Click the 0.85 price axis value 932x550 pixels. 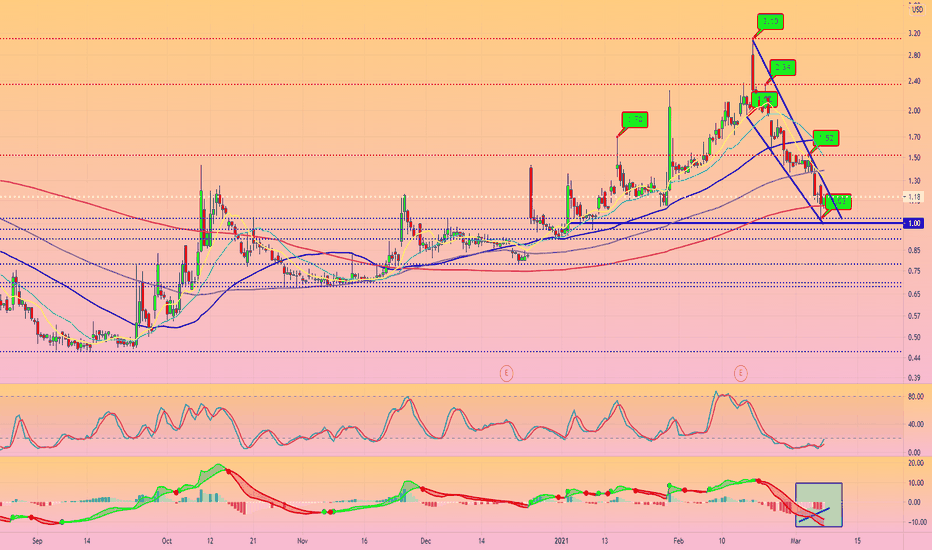(x=914, y=251)
